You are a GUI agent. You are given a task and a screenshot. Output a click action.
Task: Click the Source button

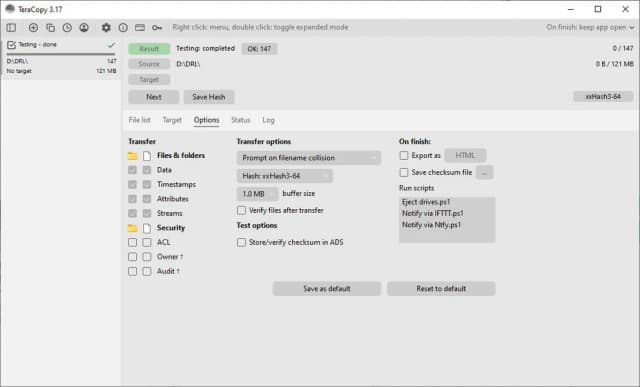pyautogui.click(x=149, y=64)
